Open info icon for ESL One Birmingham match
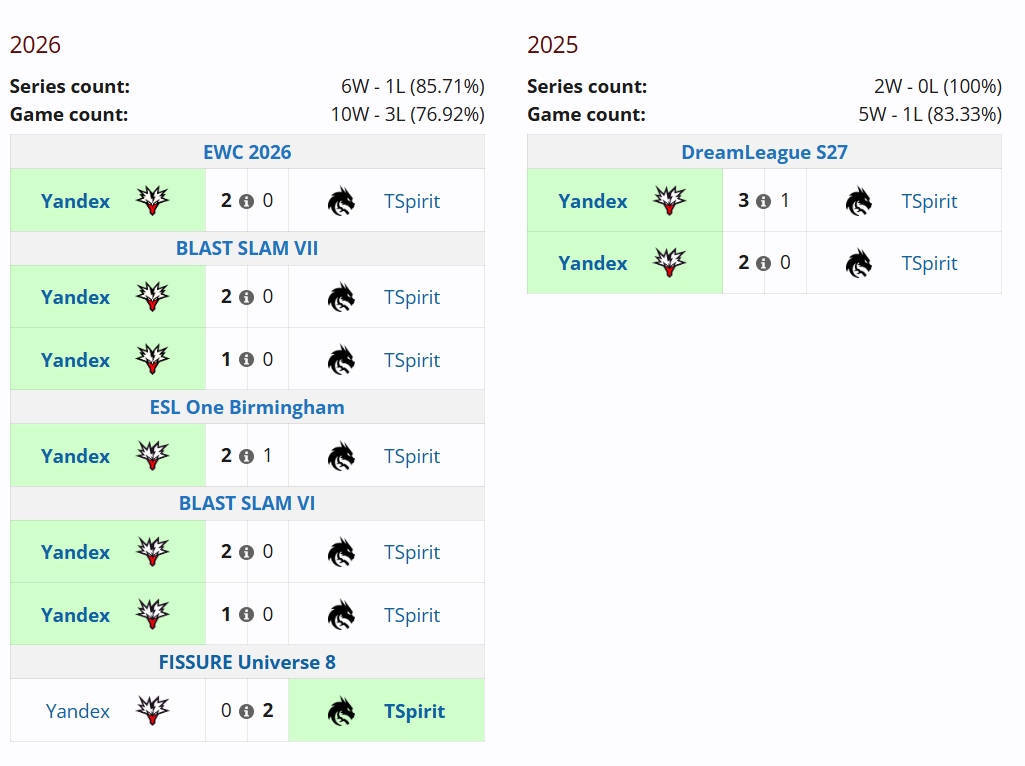This screenshot has width=1025, height=766. click(246, 456)
